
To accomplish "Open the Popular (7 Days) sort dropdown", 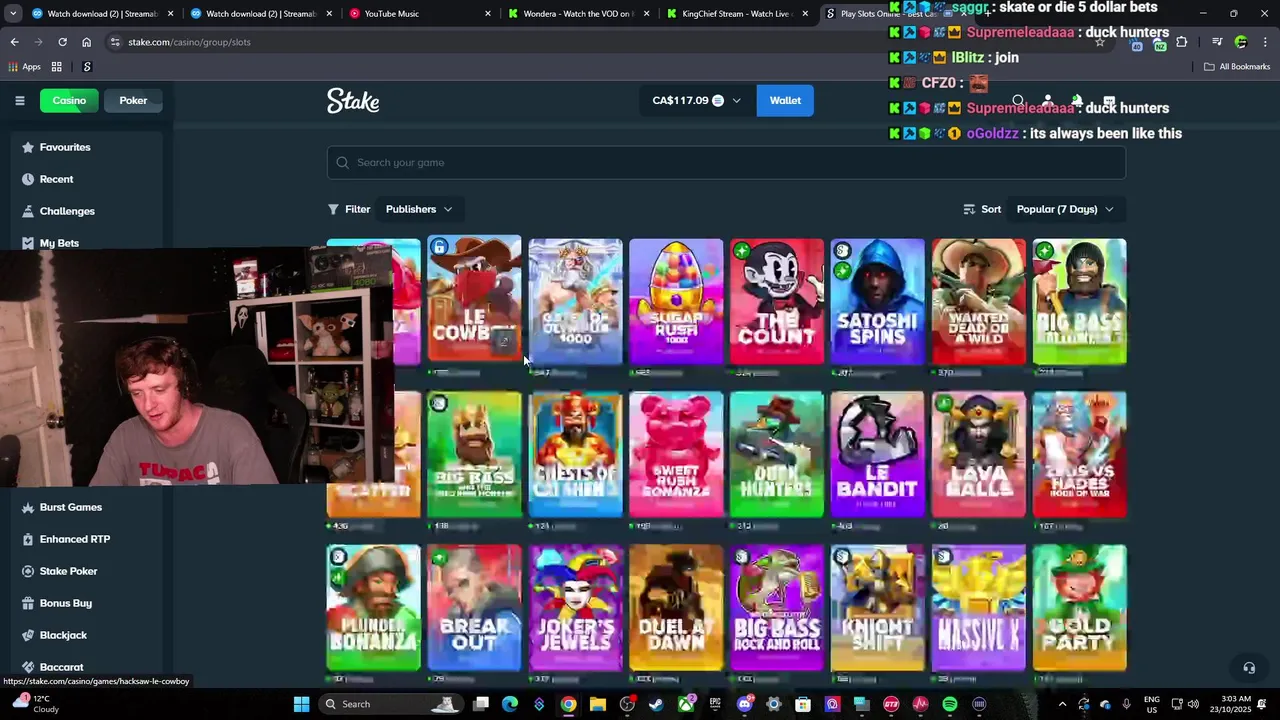I will 1065,209.
